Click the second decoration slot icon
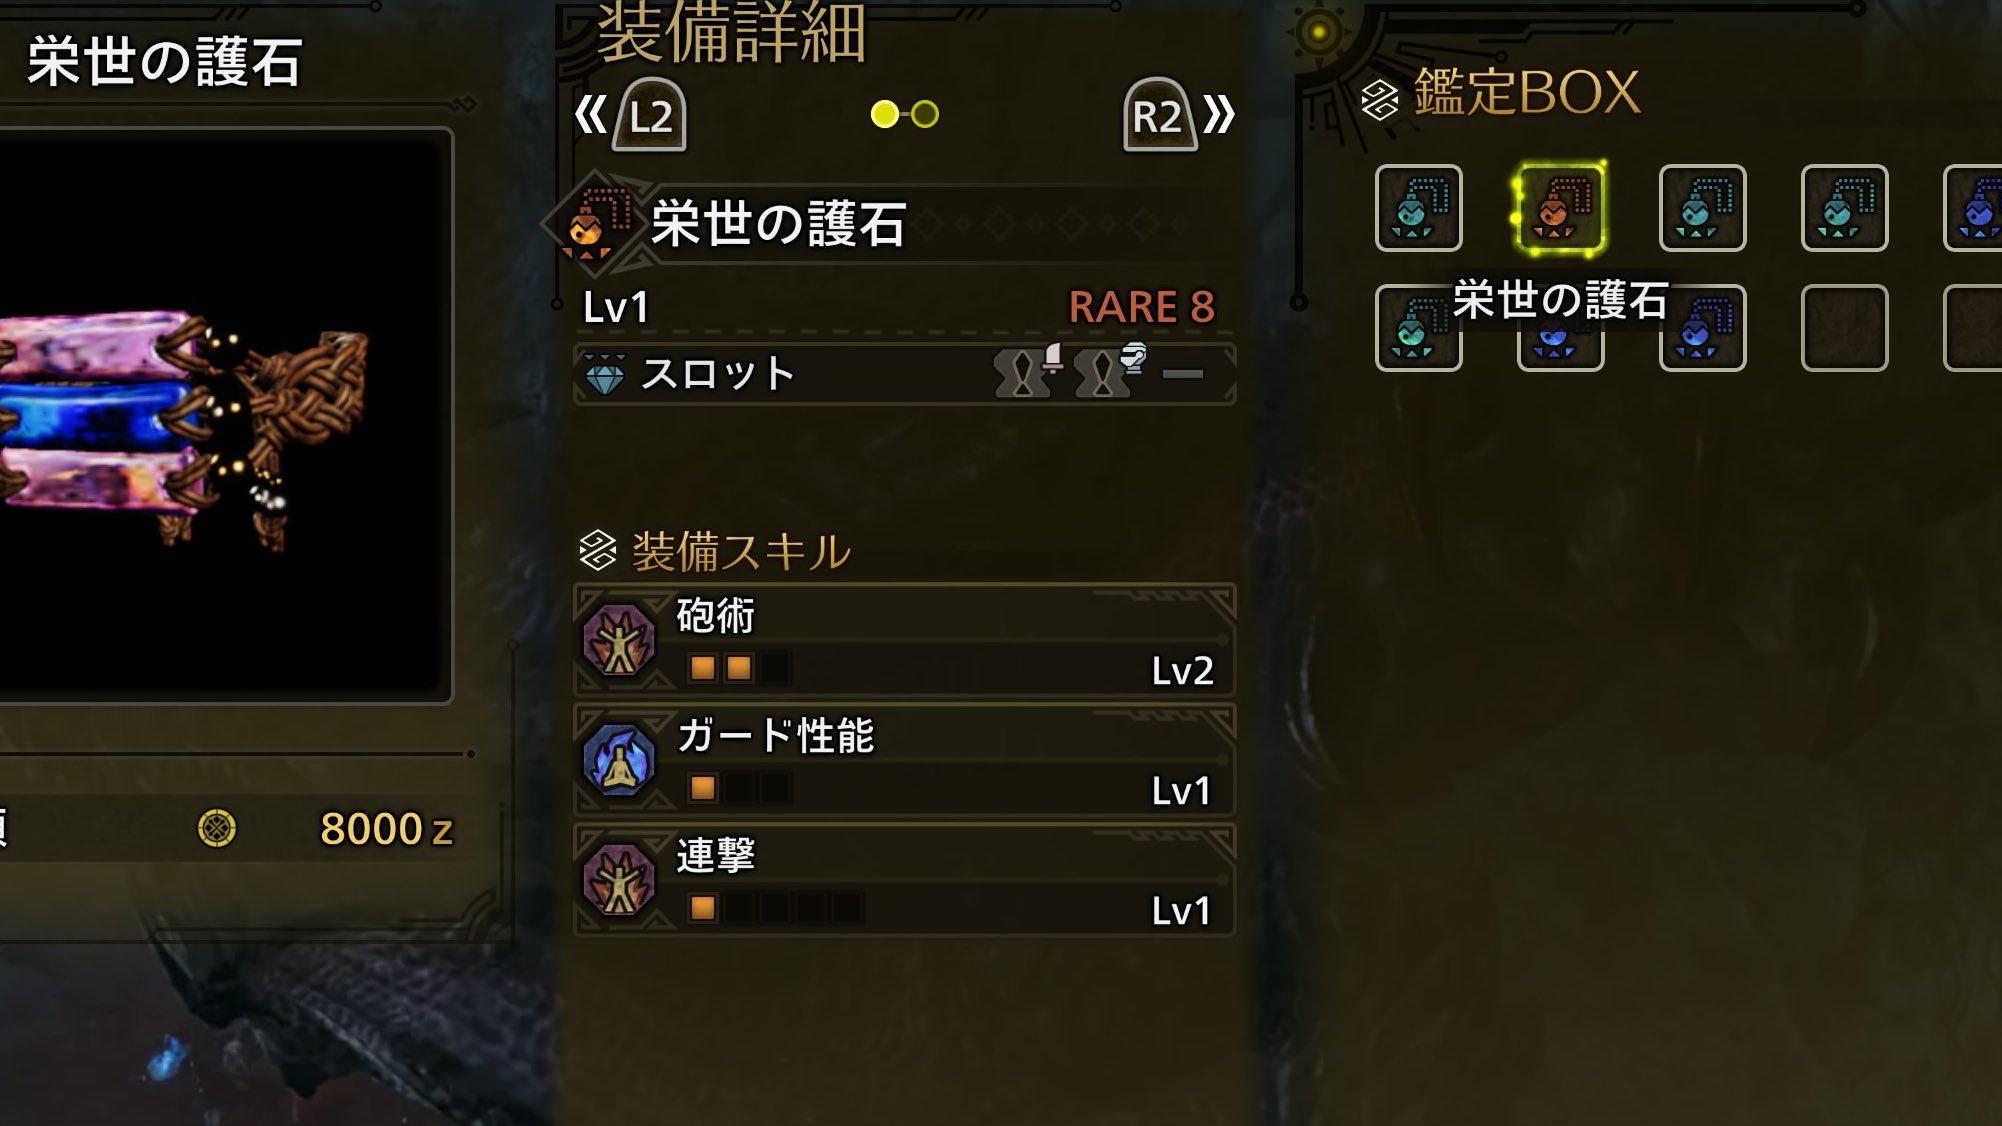The height and width of the screenshot is (1126, 2002). 1108,371
